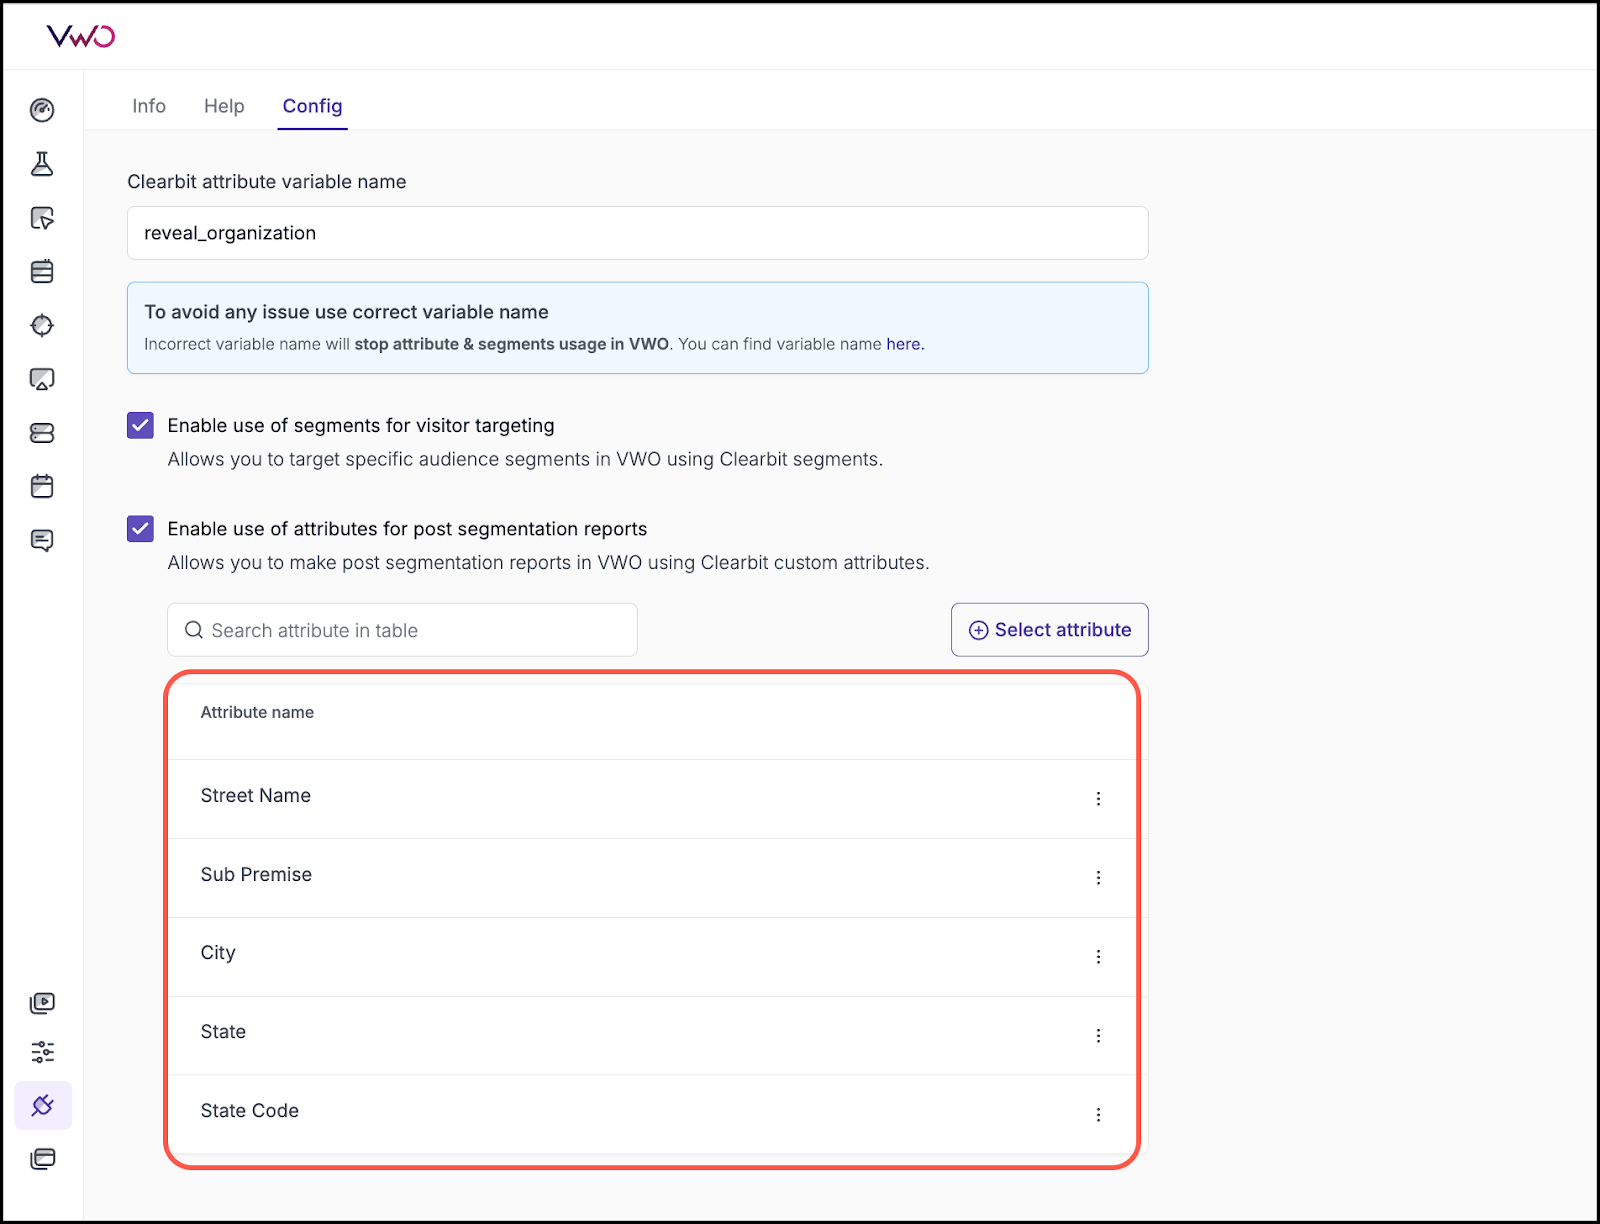Open the server data icon in sidebar
Image resolution: width=1600 pixels, height=1224 pixels.
point(42,433)
